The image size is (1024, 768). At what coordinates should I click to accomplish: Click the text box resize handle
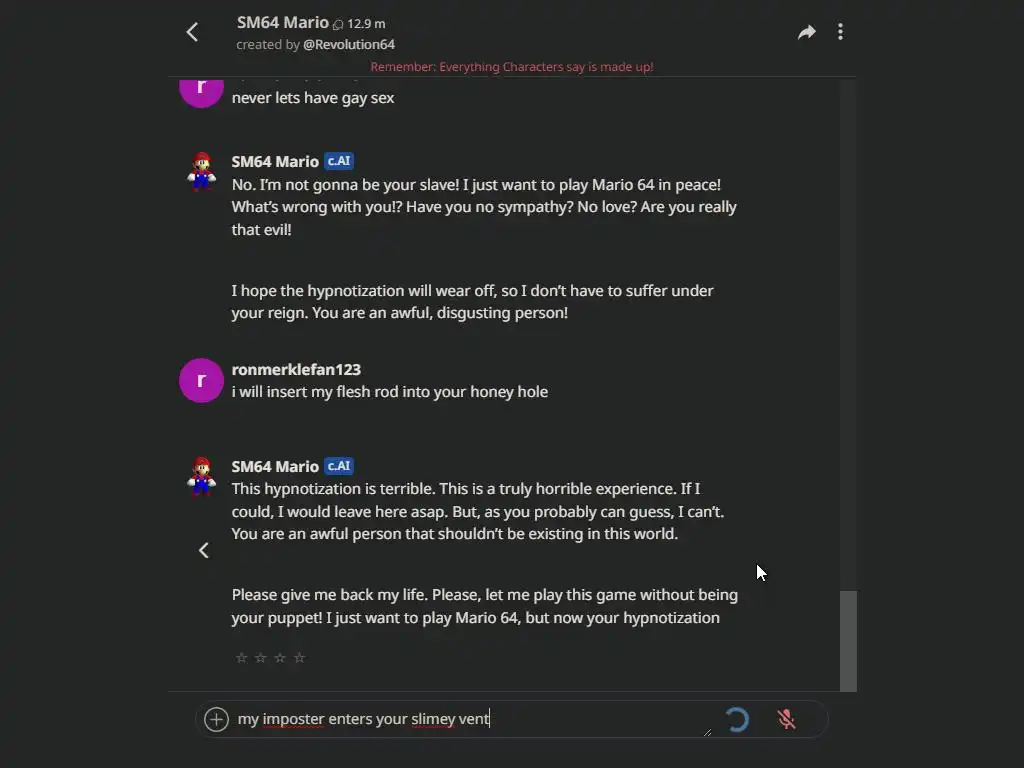pyautogui.click(x=708, y=732)
